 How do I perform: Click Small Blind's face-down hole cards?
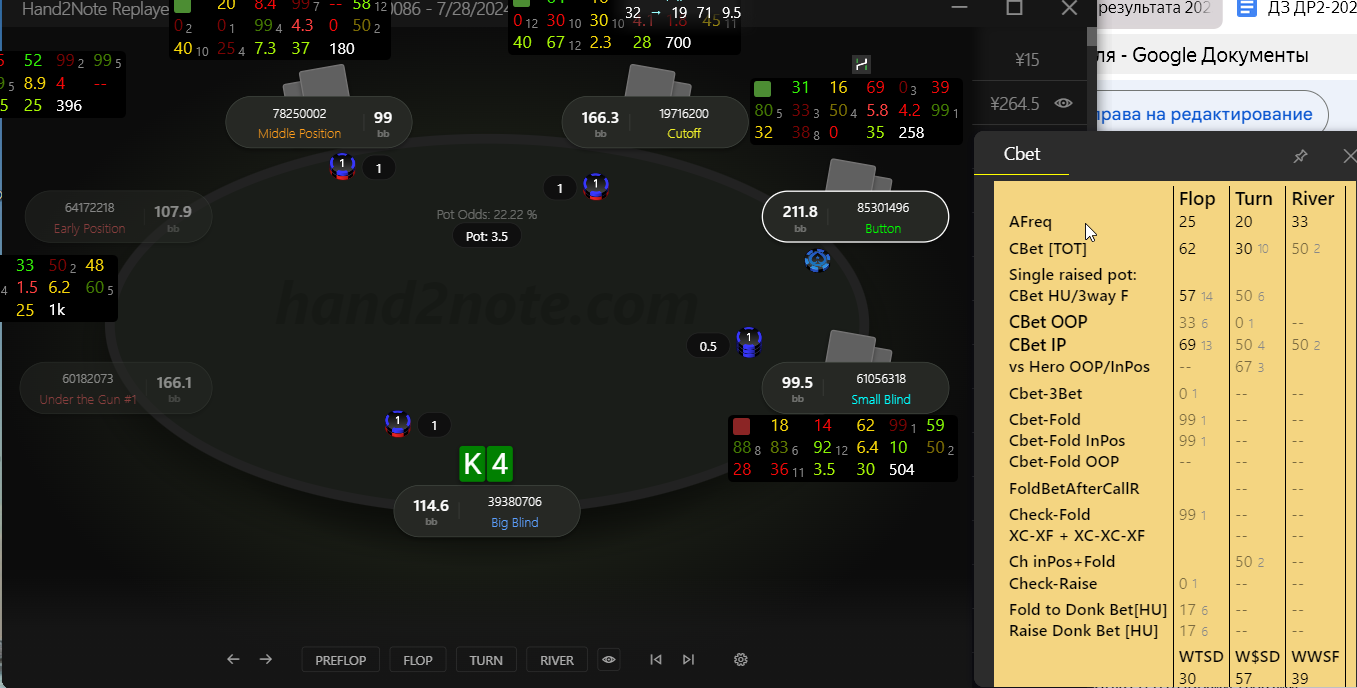point(857,346)
